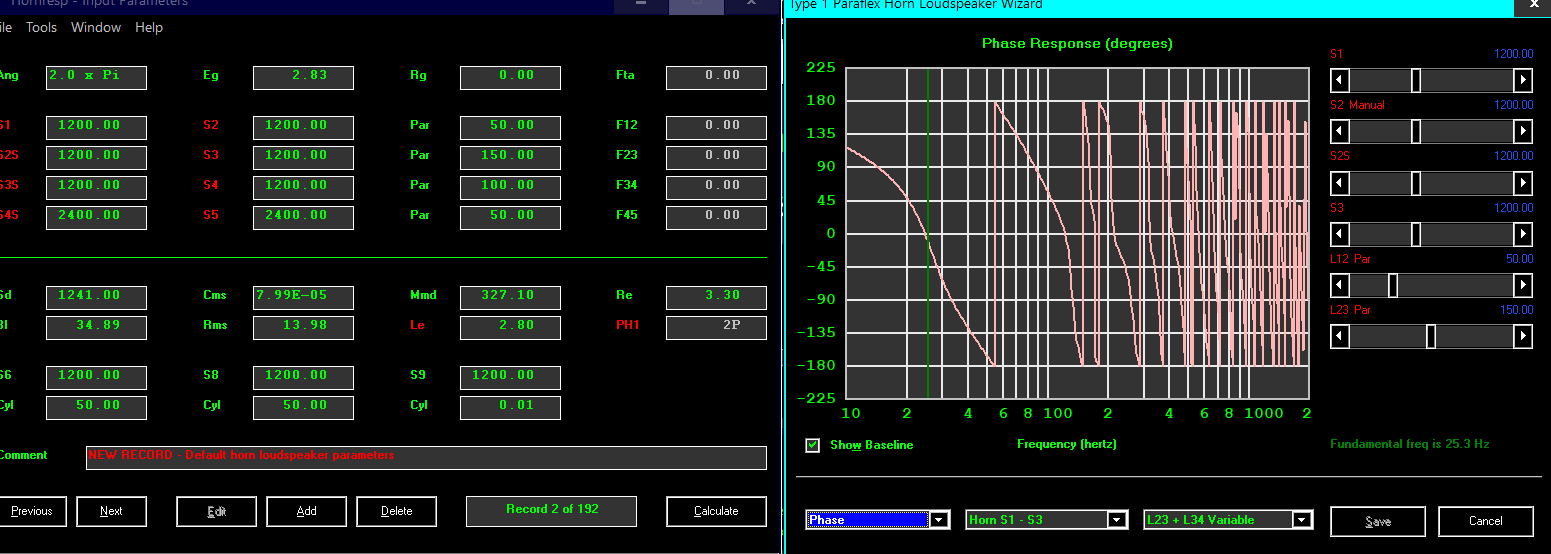The image size is (1551, 554).
Task: Click the Rg input field
Action: pyautogui.click(x=510, y=77)
